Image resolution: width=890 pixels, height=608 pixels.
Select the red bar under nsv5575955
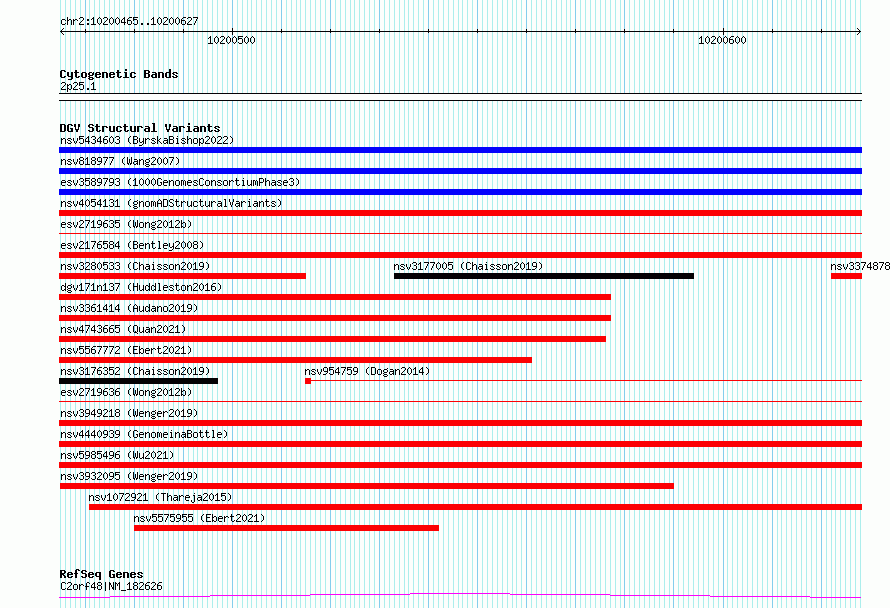click(x=286, y=528)
